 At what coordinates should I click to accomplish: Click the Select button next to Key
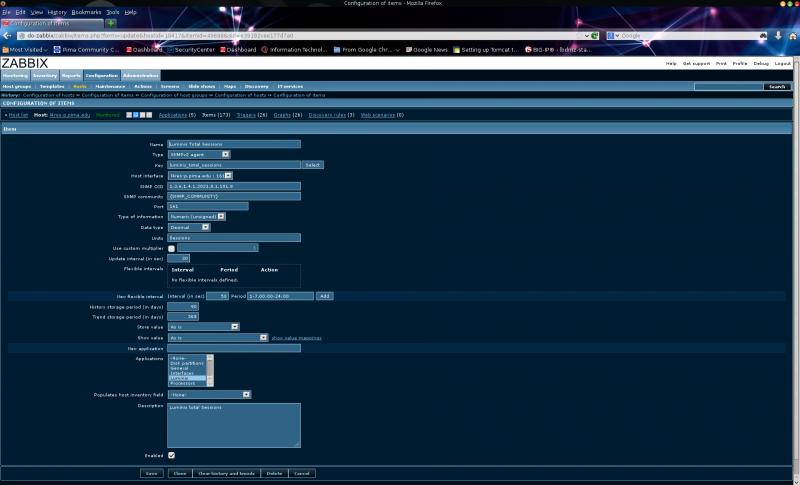(313, 165)
